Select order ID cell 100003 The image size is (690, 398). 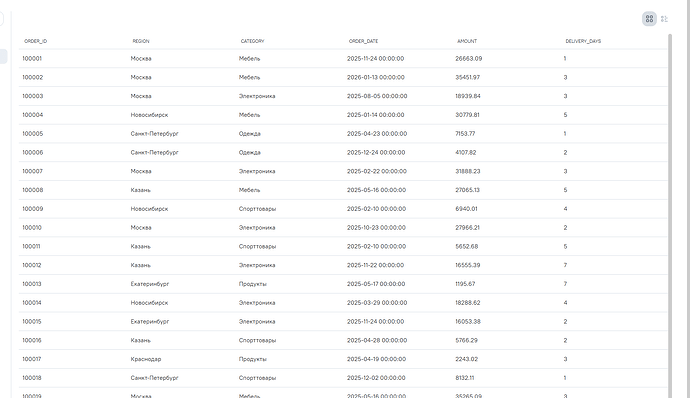tap(33, 96)
